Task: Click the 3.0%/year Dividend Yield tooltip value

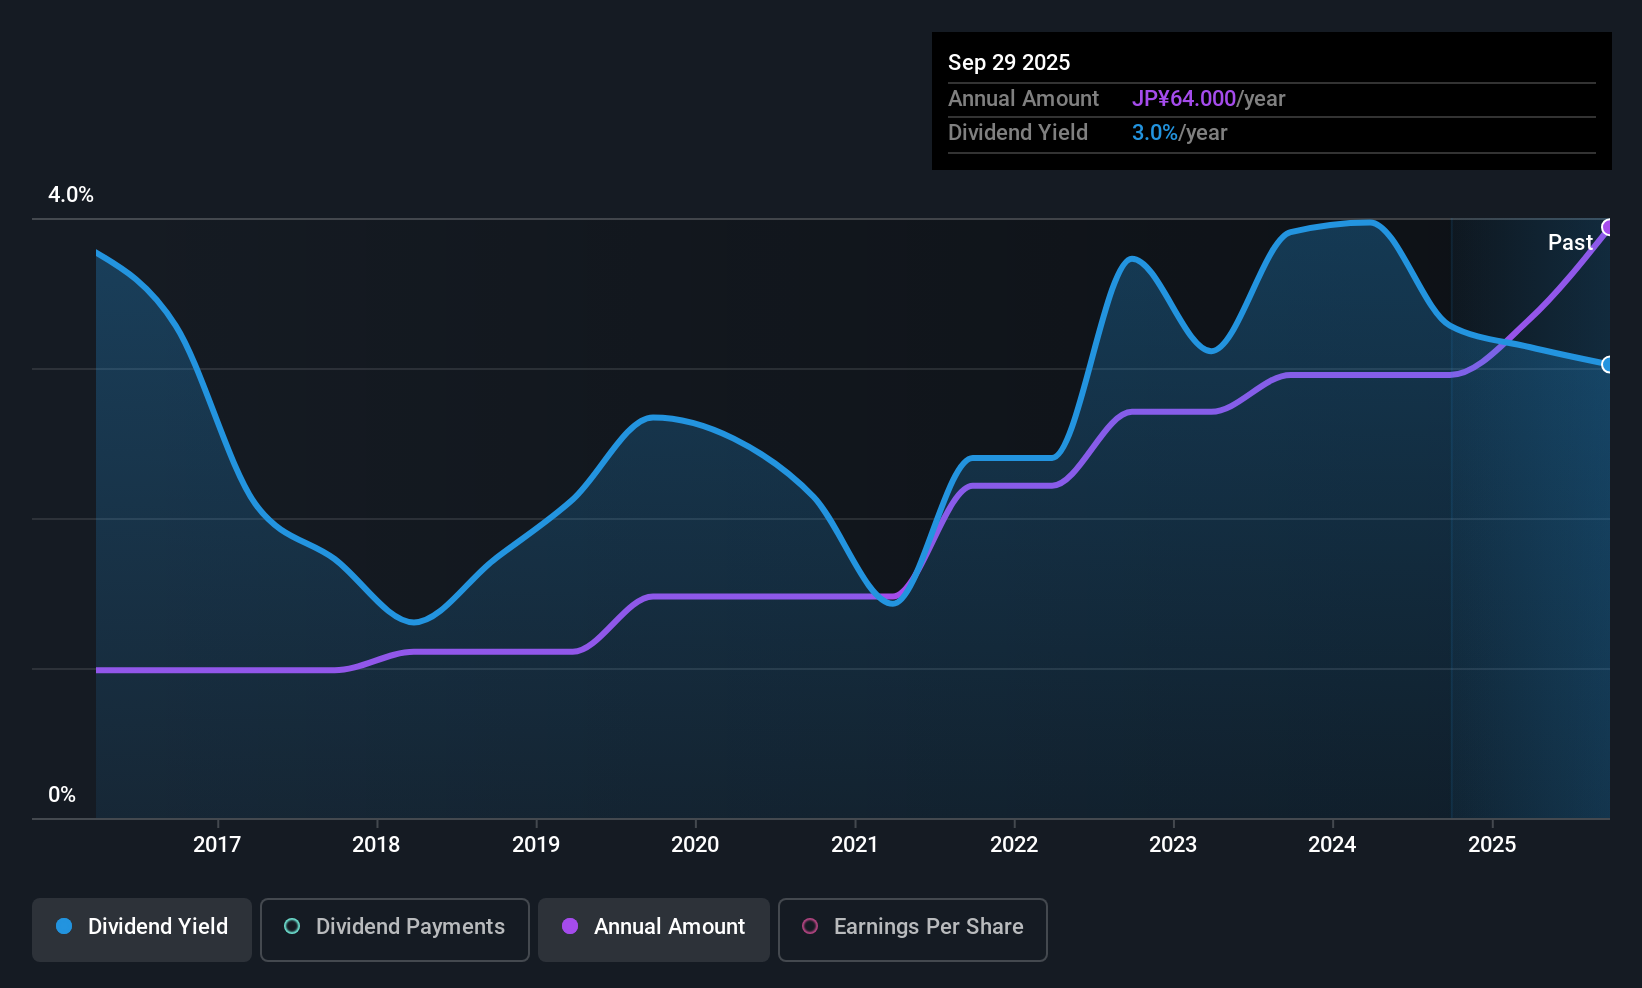Action: coord(1179,132)
